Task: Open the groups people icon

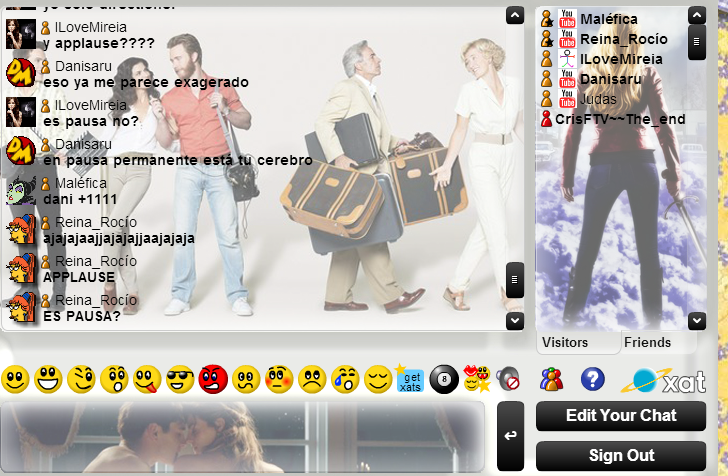Action: 551,379
